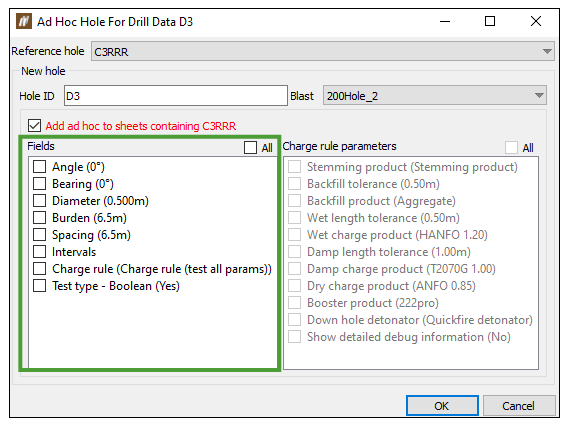Tick the Intervals checkbox

40,251
